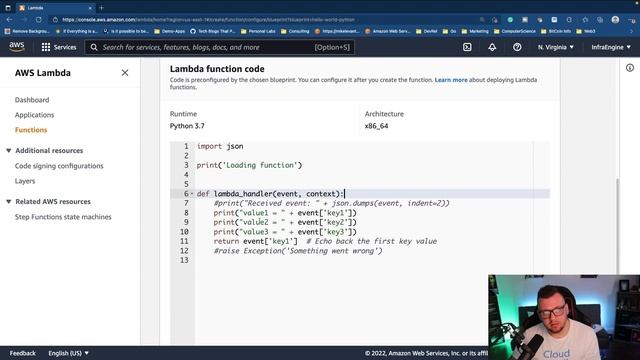Open the Layers page
The image size is (640, 360).
(x=25, y=181)
